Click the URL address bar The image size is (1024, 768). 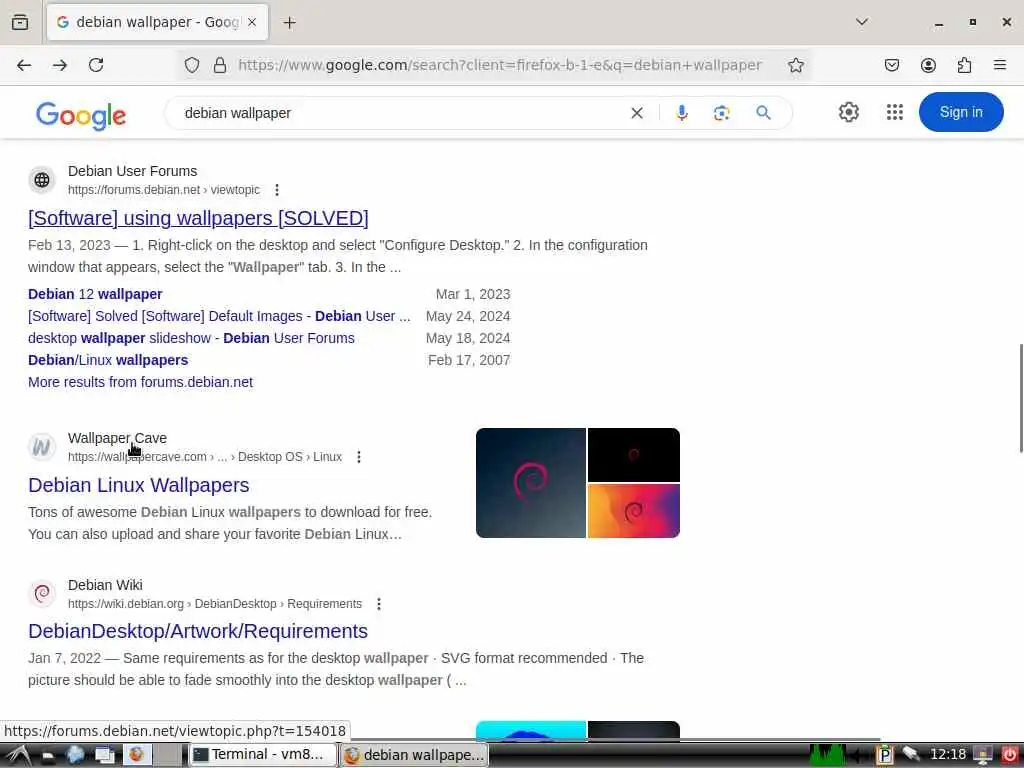click(x=499, y=65)
